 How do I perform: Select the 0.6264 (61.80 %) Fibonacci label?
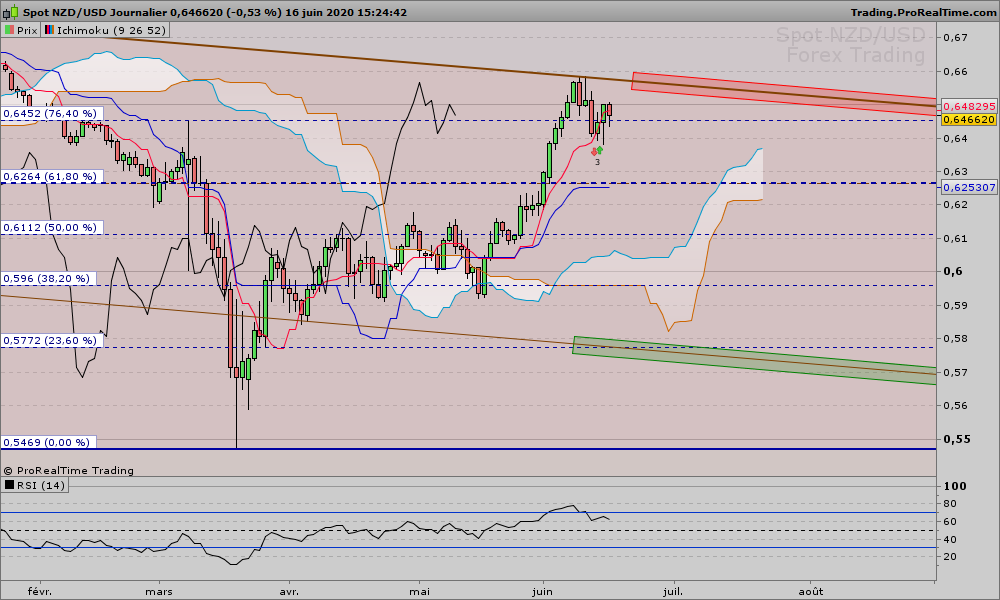50,176
